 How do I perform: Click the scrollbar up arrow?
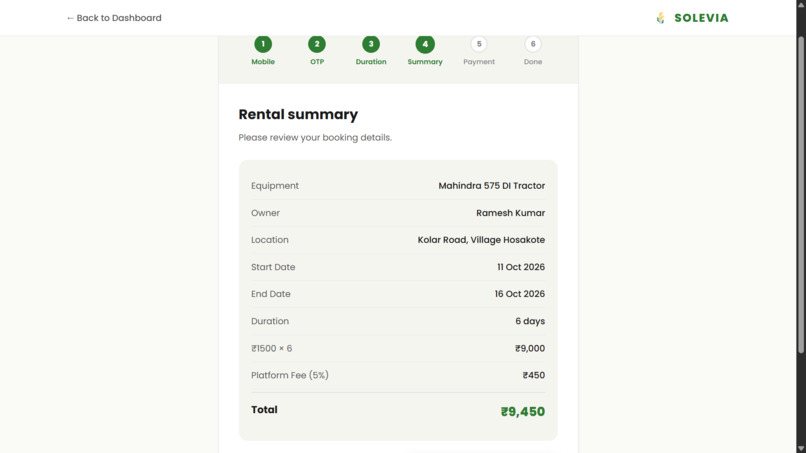click(x=801, y=4)
